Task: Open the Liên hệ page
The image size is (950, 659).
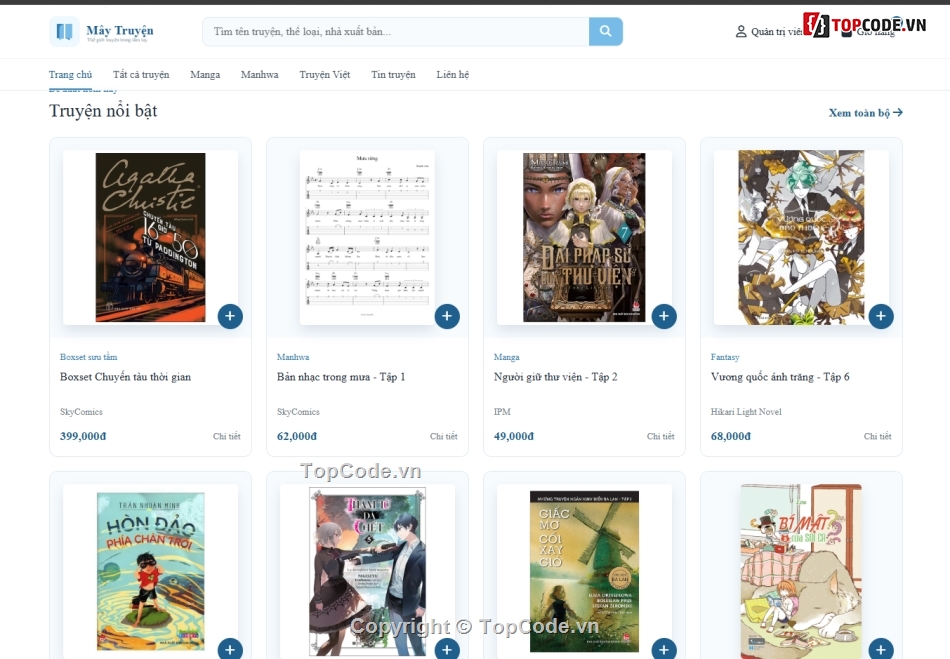Action: tap(453, 75)
